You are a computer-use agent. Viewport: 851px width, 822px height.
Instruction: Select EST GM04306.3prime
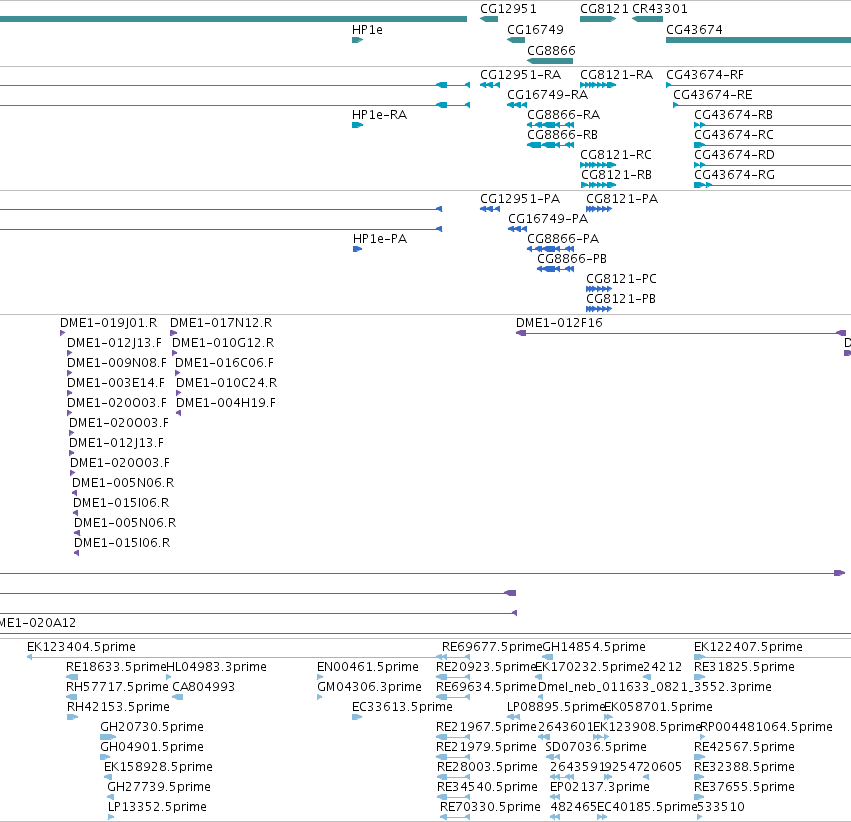click(x=369, y=687)
